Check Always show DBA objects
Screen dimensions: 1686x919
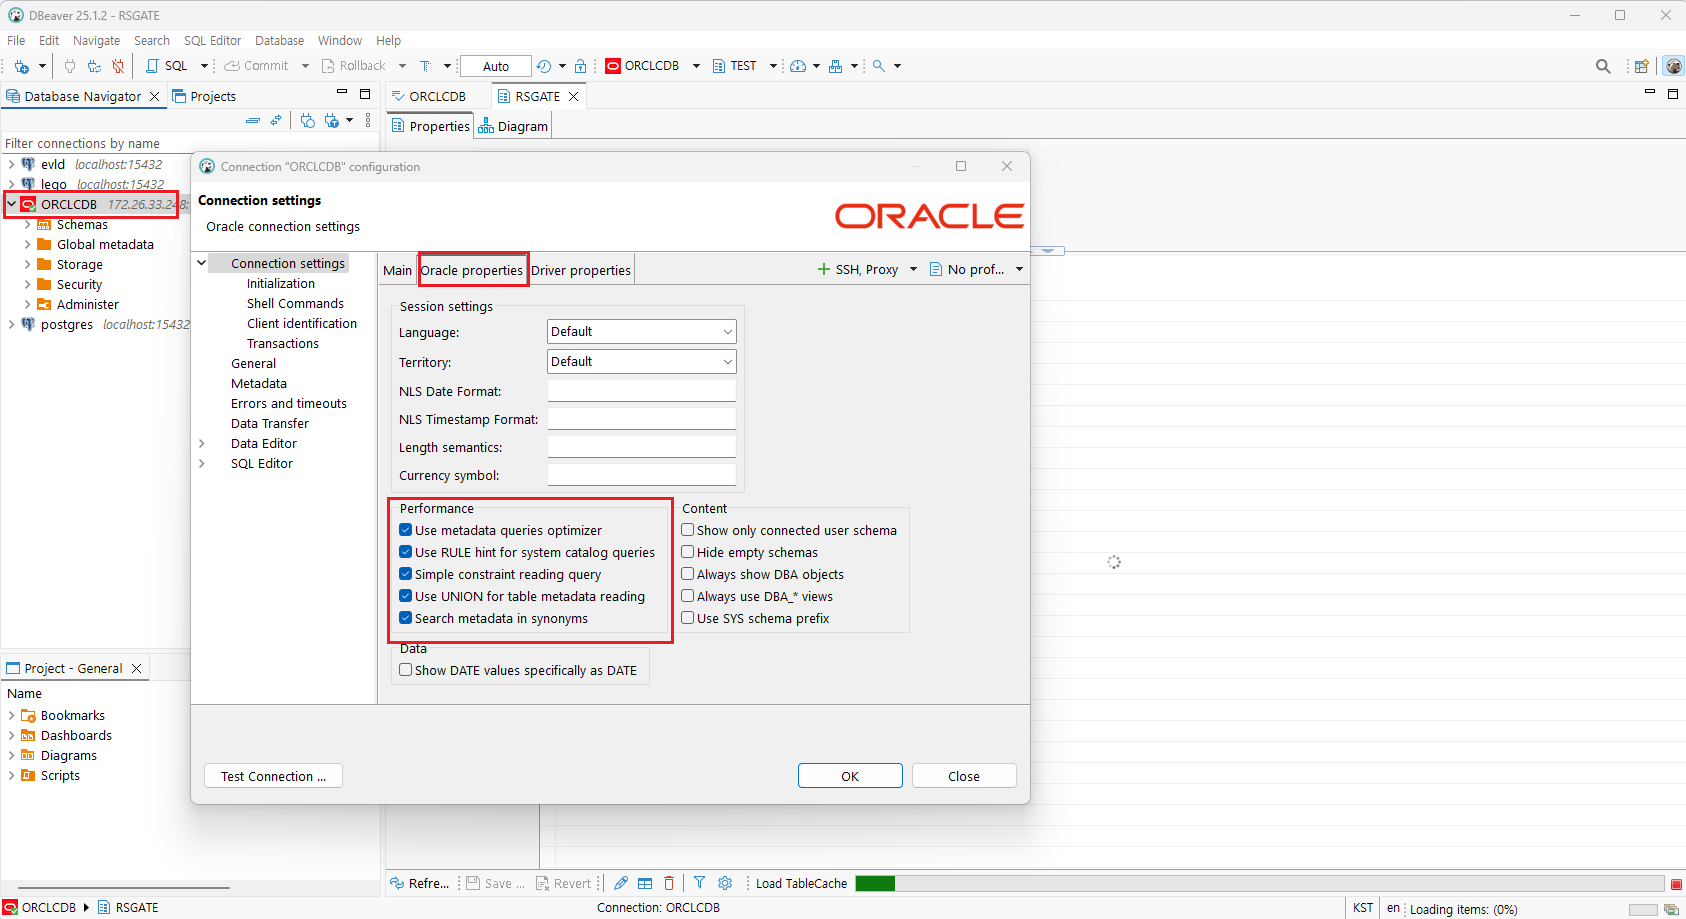[688, 574]
